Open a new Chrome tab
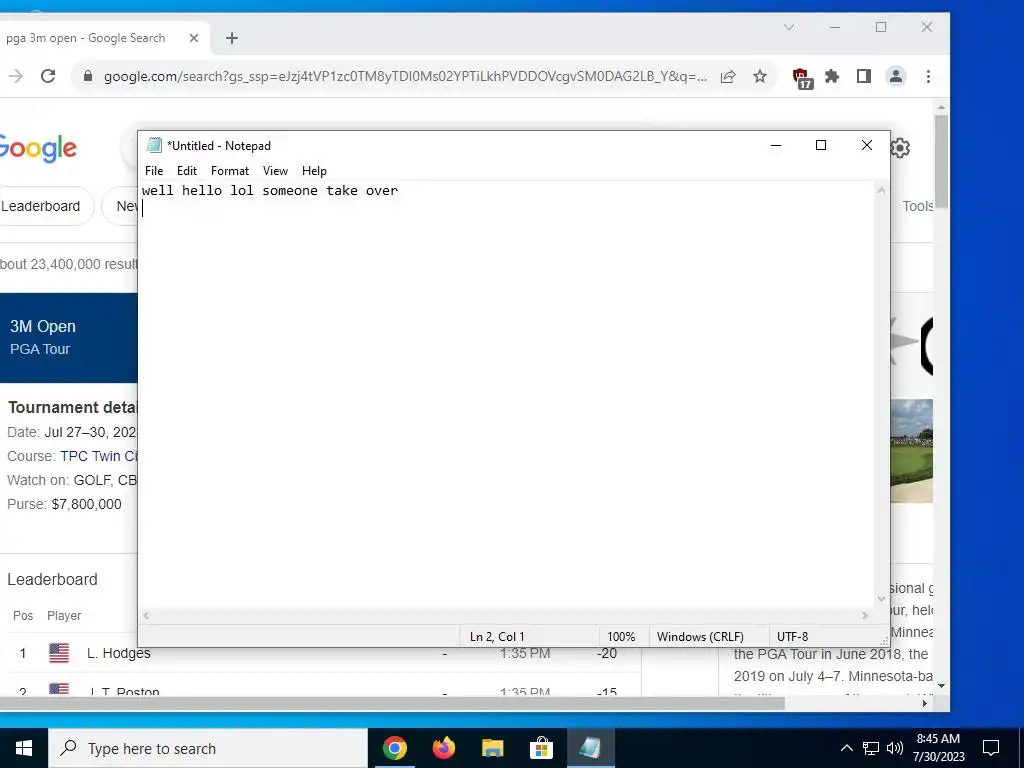 click(232, 38)
